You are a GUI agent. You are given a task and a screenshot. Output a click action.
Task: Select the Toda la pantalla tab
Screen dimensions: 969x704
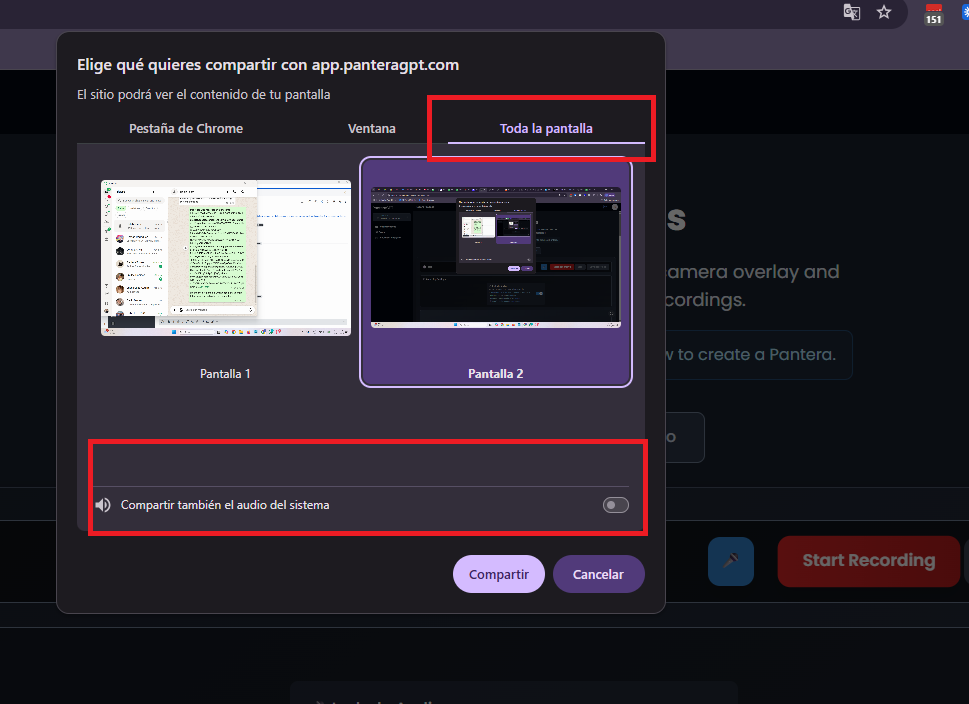(x=546, y=129)
